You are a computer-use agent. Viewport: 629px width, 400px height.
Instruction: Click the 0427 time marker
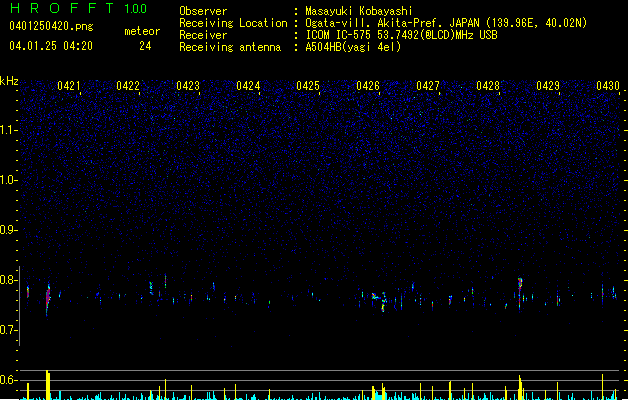click(x=428, y=86)
